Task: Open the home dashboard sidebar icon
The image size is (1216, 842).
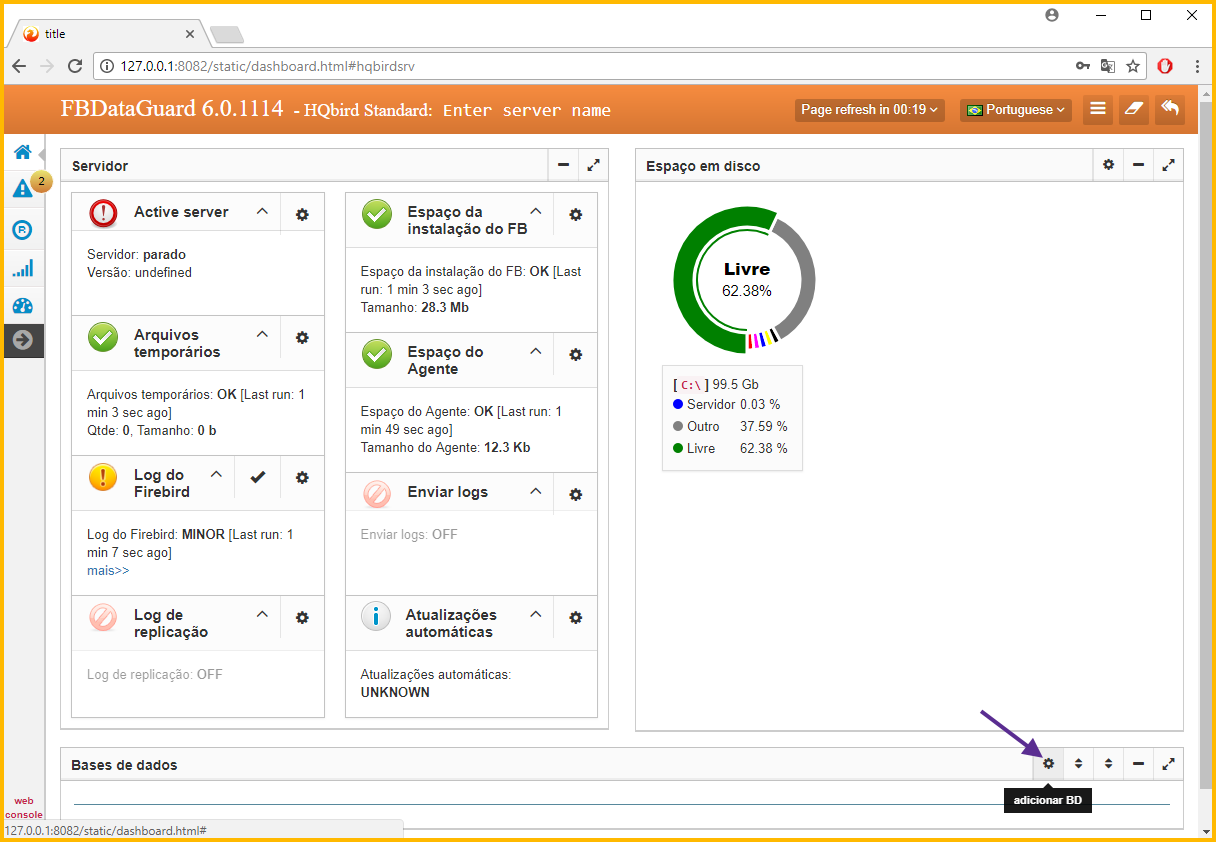Action: click(x=22, y=153)
